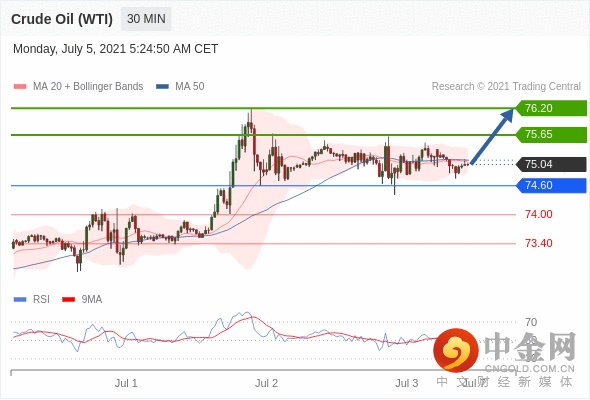Select the Crude Oil (WTI) title
Screen dimensions: 590x400
point(62,19)
